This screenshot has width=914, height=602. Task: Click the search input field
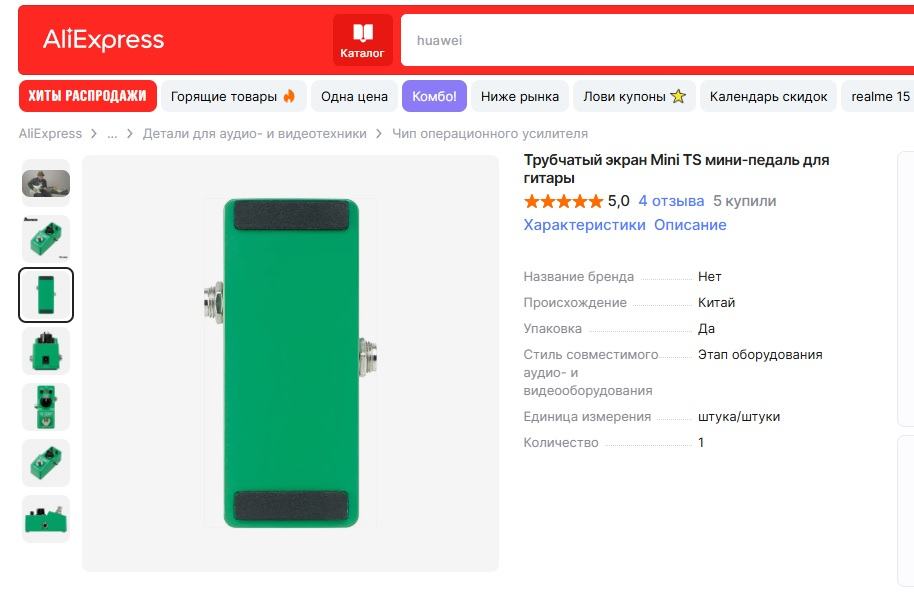(650, 41)
